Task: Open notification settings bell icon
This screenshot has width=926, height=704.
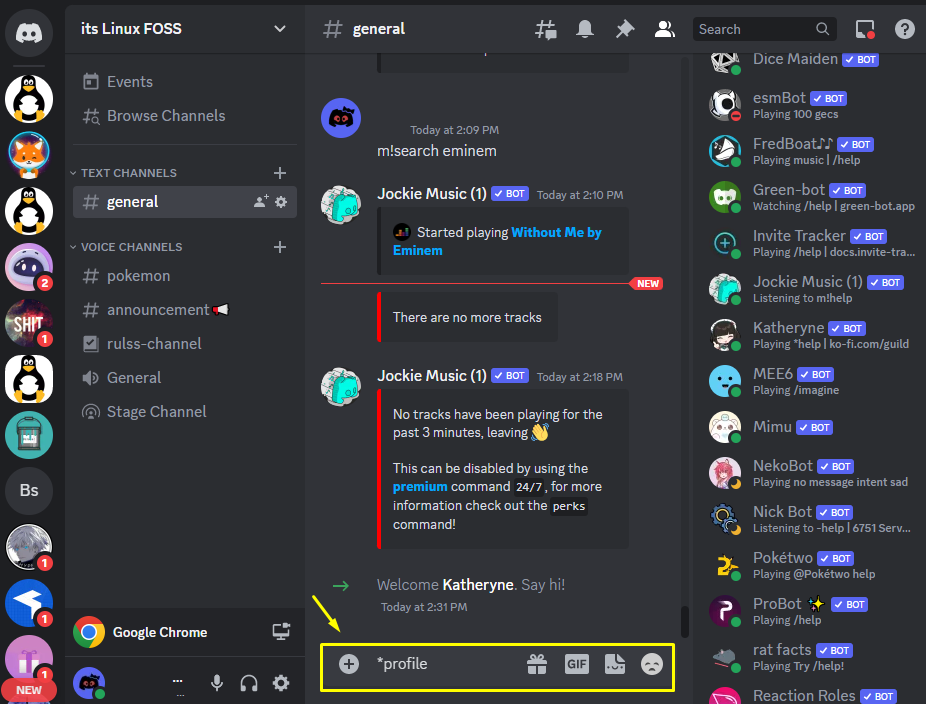Action: [585, 29]
